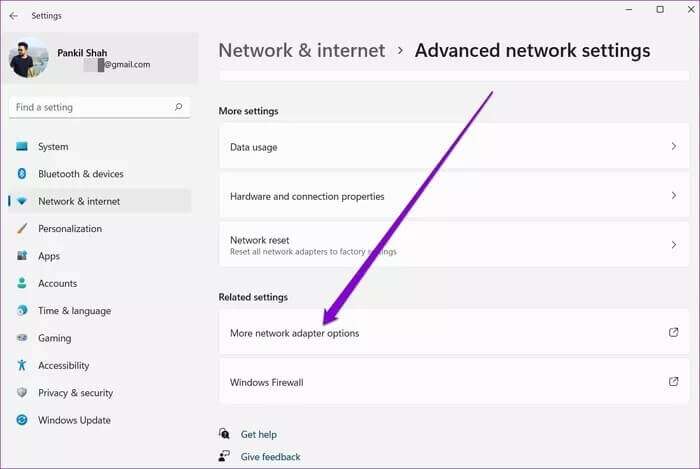700x469 pixels.
Task: Click the back arrow in the title bar
Action: click(13, 16)
